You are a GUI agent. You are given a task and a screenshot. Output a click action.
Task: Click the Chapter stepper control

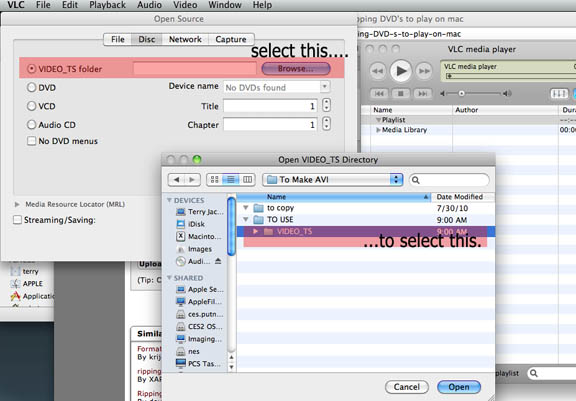(x=326, y=124)
